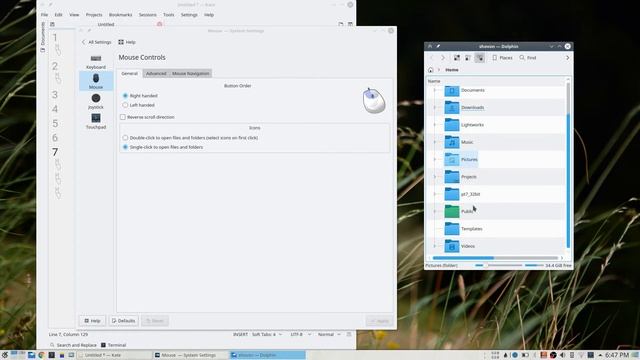
Task: Open UTF-8 encoding dropdown in Kate
Action: click(301, 334)
